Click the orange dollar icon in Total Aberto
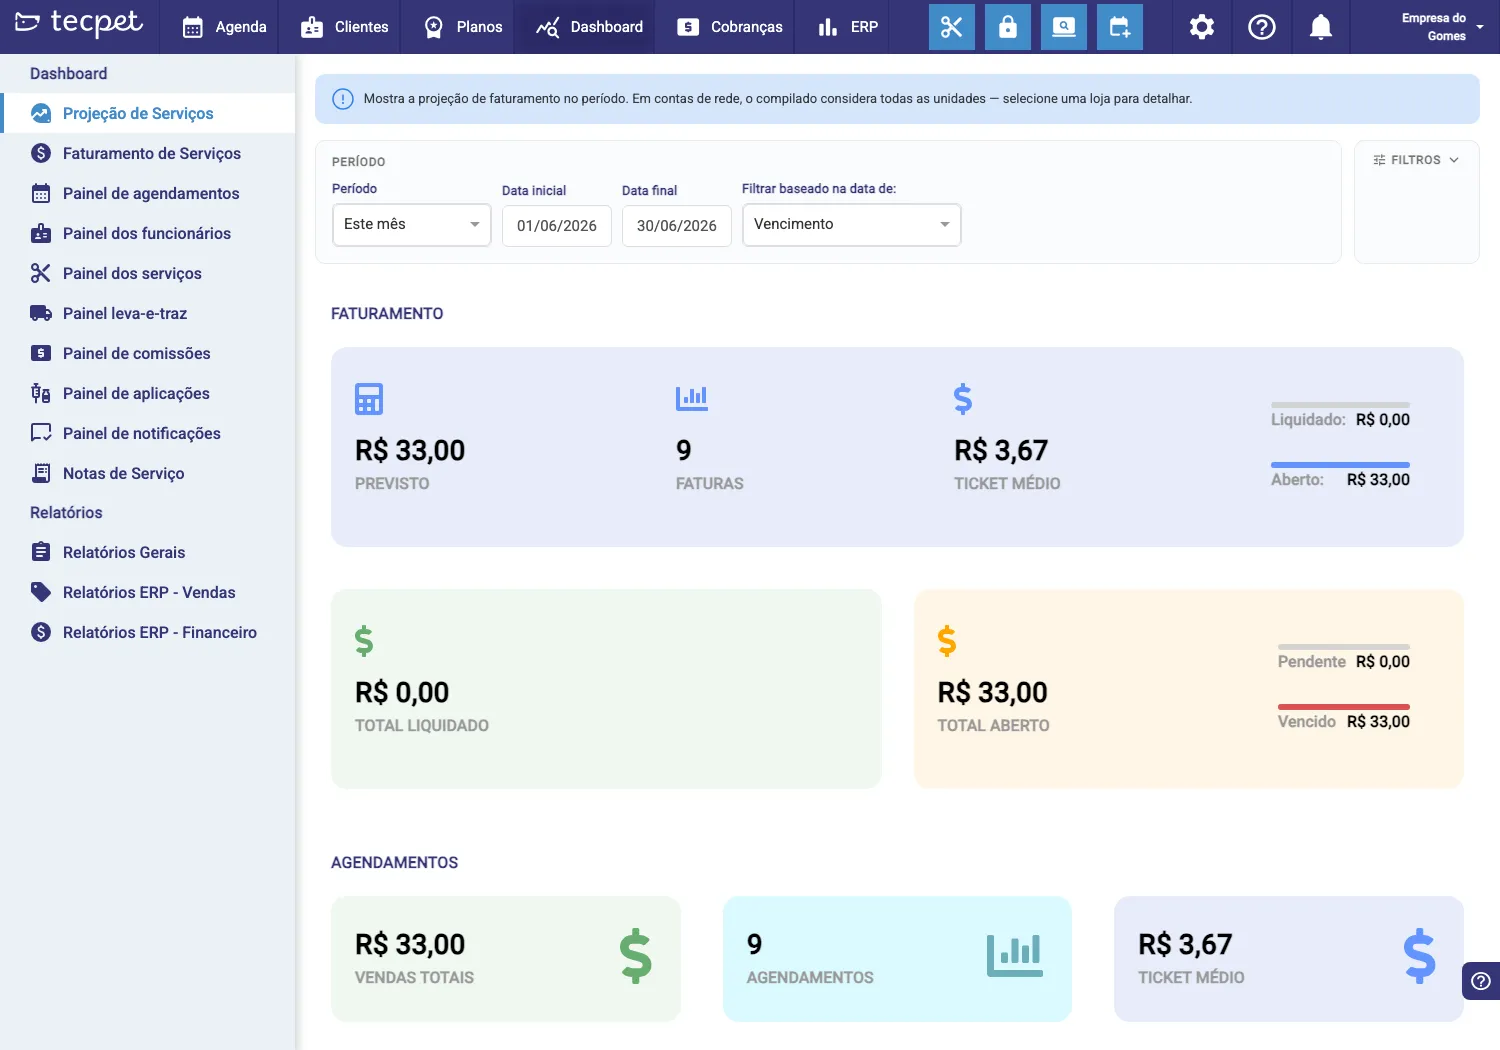 tap(947, 641)
